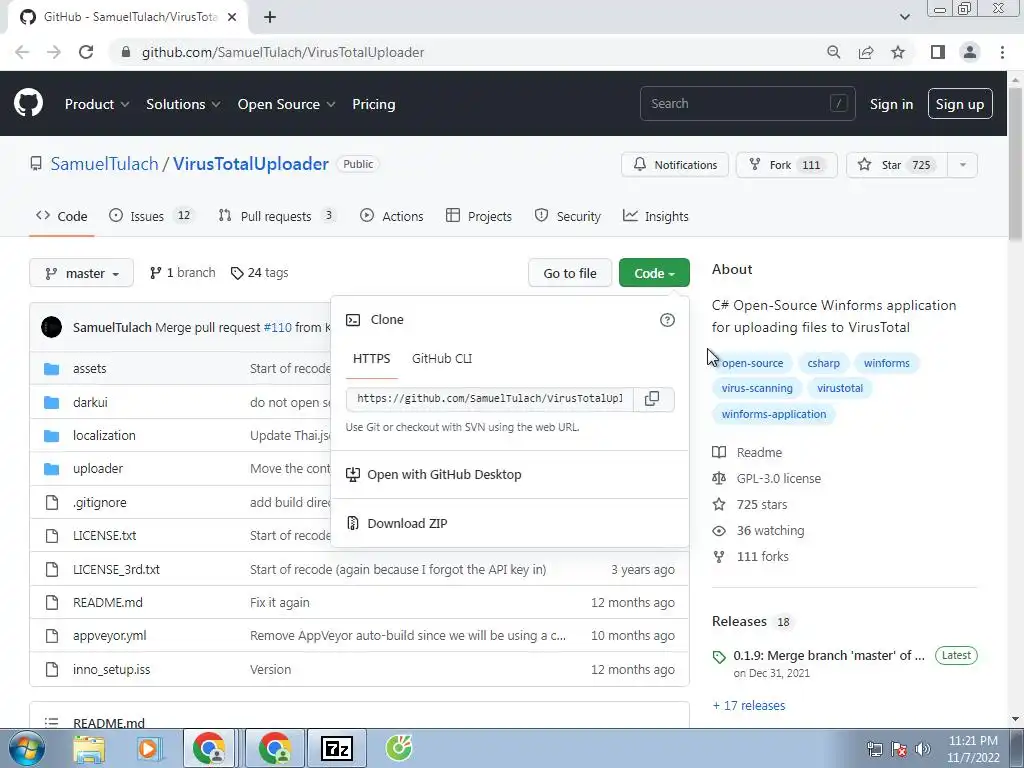Click the virustotal topic tag
Image resolution: width=1024 pixels, height=768 pixels.
[x=840, y=388]
